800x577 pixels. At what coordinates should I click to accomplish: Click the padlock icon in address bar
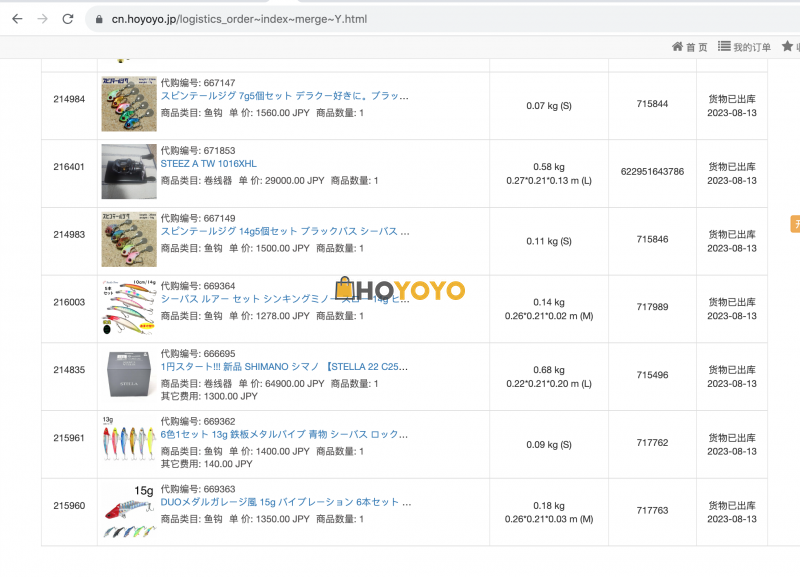(99, 19)
